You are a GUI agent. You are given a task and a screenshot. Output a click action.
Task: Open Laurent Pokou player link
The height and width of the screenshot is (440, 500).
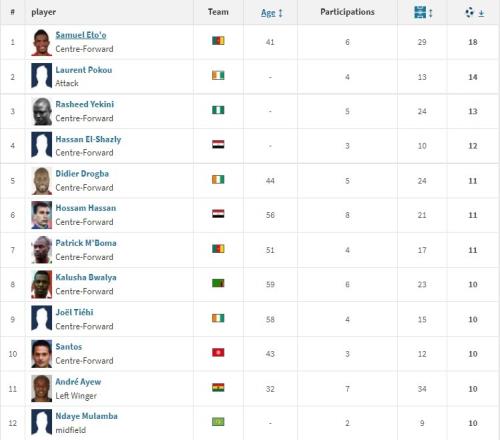[x=84, y=70]
